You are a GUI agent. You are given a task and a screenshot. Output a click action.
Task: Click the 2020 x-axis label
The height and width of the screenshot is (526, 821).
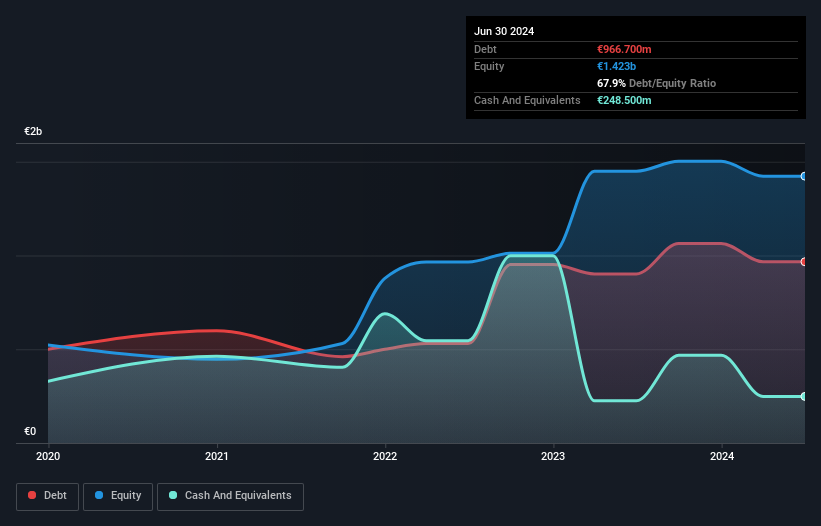(x=48, y=456)
